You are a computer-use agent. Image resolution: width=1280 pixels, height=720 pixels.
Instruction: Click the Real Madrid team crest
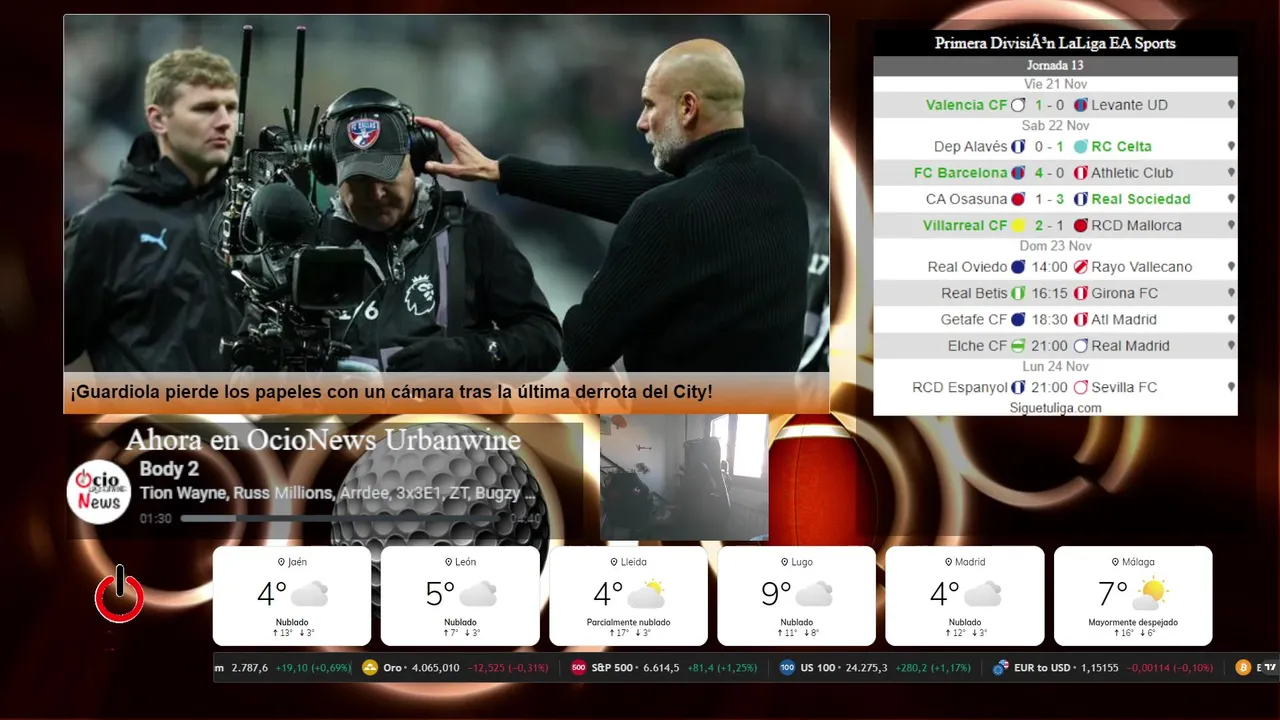click(x=1080, y=346)
